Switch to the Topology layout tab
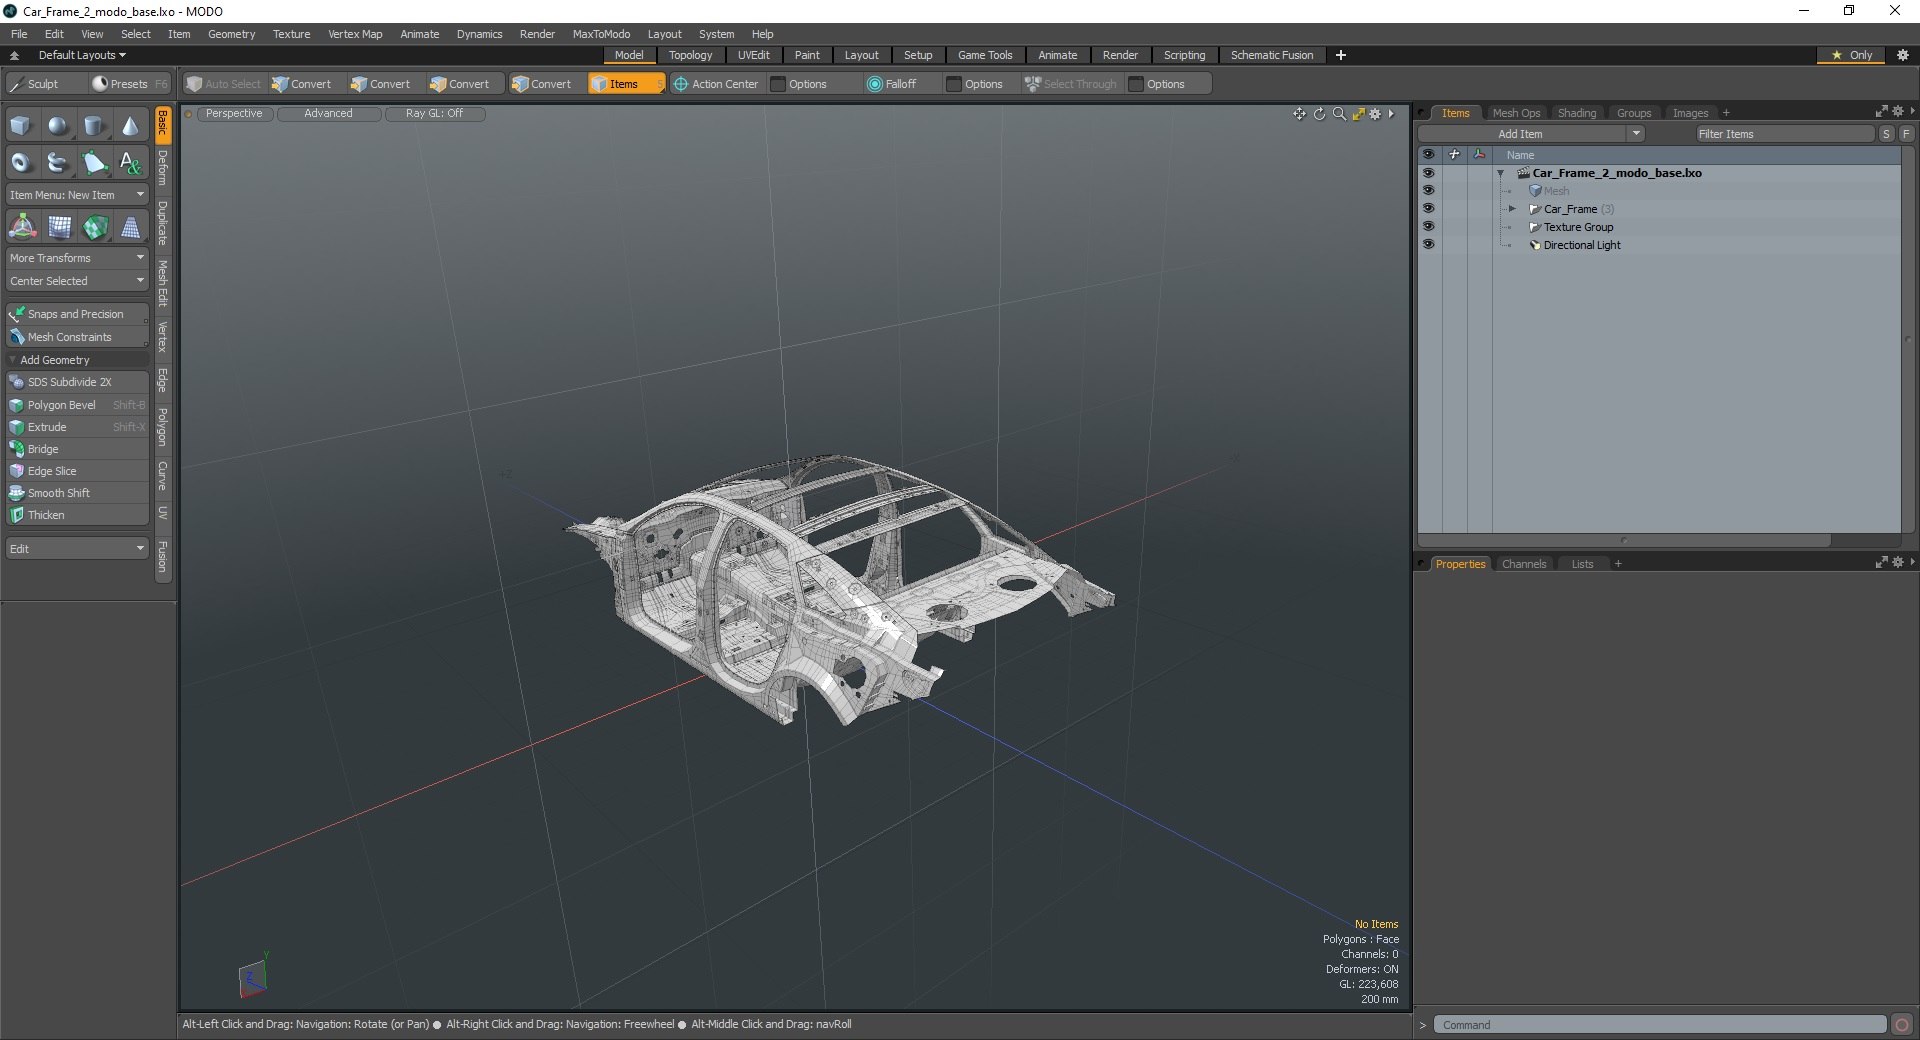This screenshot has width=1920, height=1040. (690, 55)
